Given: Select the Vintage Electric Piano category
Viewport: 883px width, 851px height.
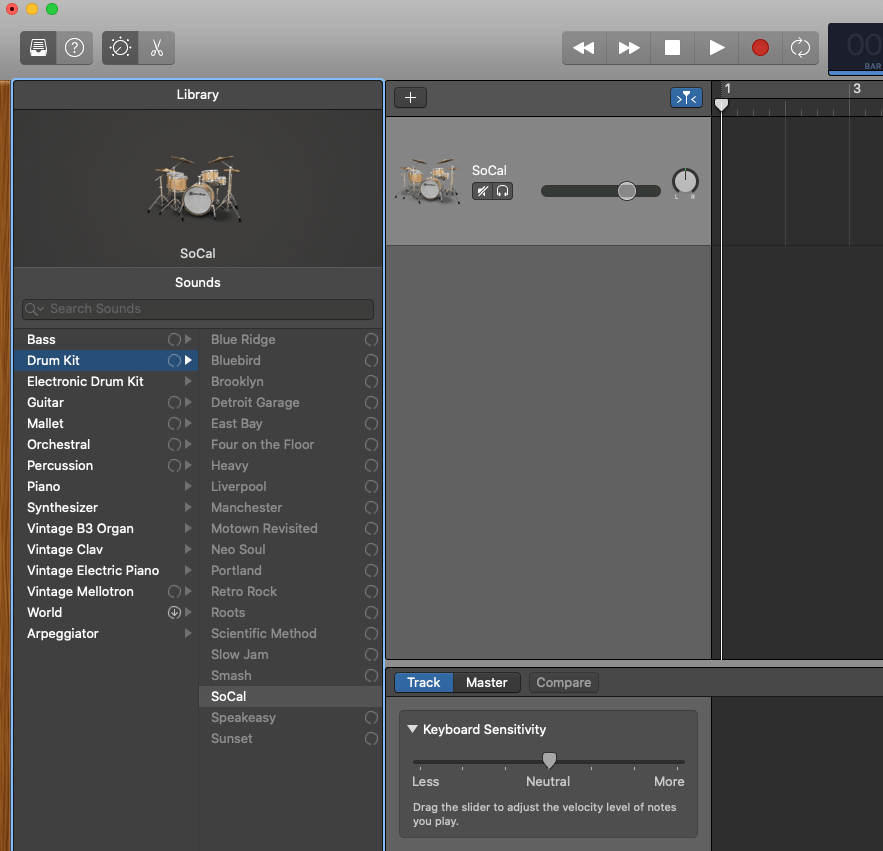Looking at the screenshot, I should click(106, 571).
